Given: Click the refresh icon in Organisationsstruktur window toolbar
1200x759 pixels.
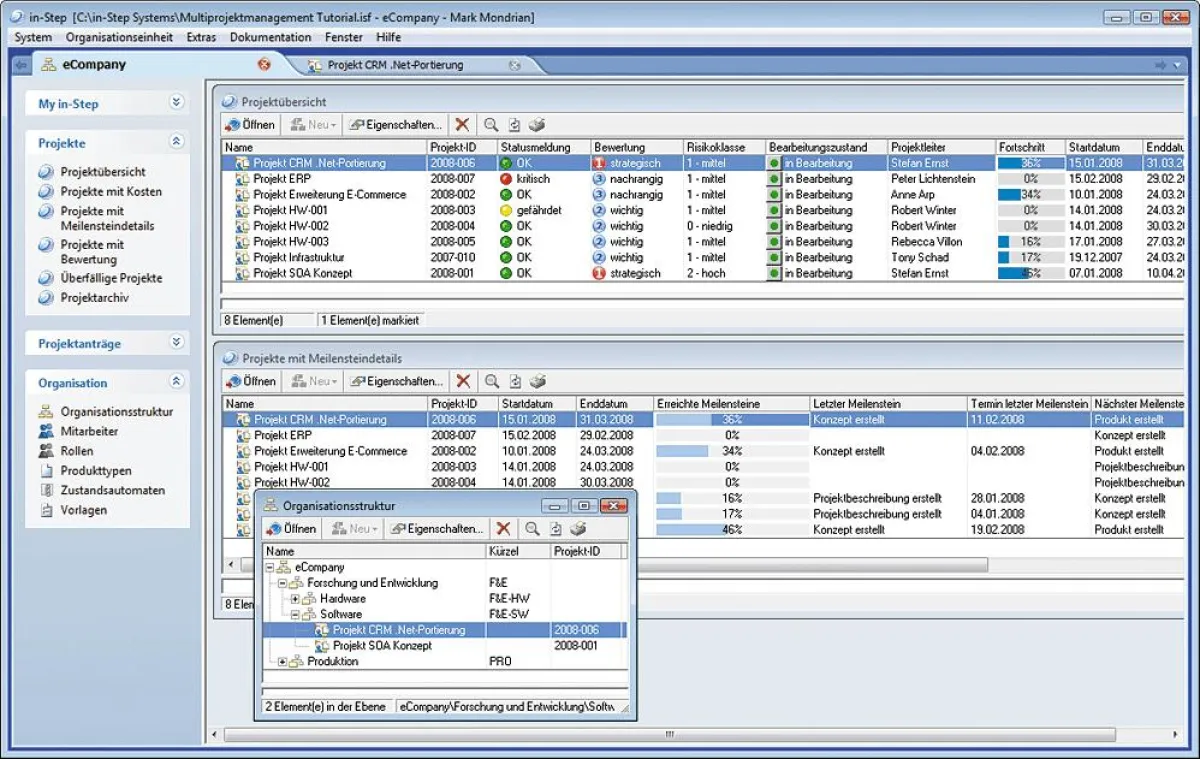Looking at the screenshot, I should pyautogui.click(x=556, y=528).
